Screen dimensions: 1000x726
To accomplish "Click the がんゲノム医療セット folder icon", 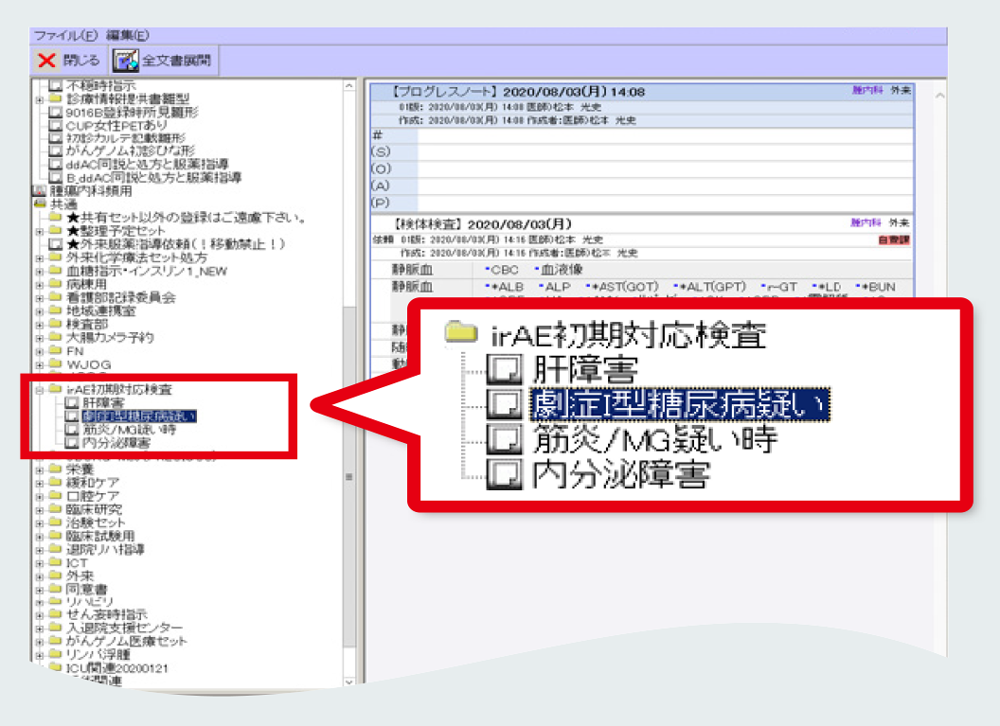I will pos(55,641).
